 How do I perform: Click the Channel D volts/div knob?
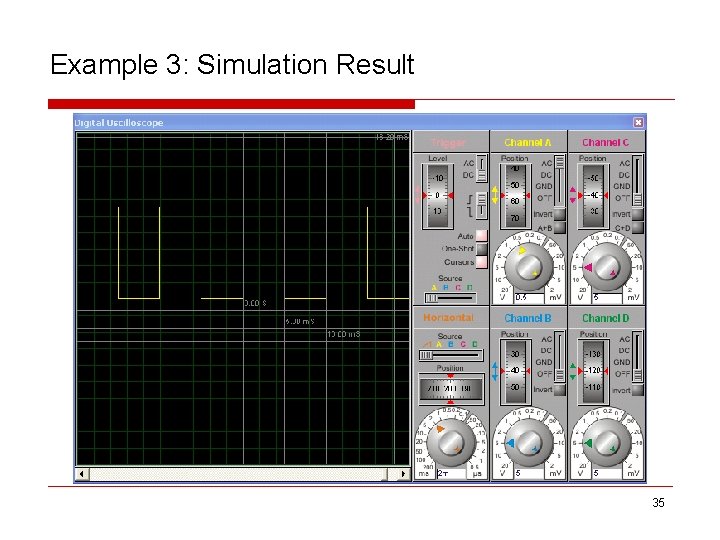pos(607,442)
